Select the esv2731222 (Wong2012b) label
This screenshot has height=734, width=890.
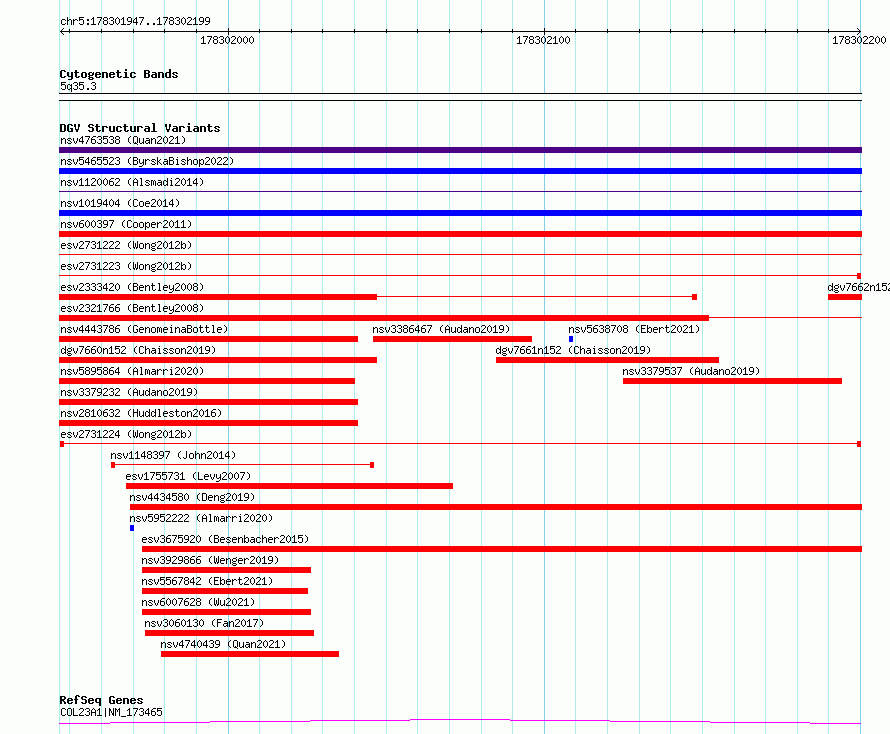(x=126, y=245)
